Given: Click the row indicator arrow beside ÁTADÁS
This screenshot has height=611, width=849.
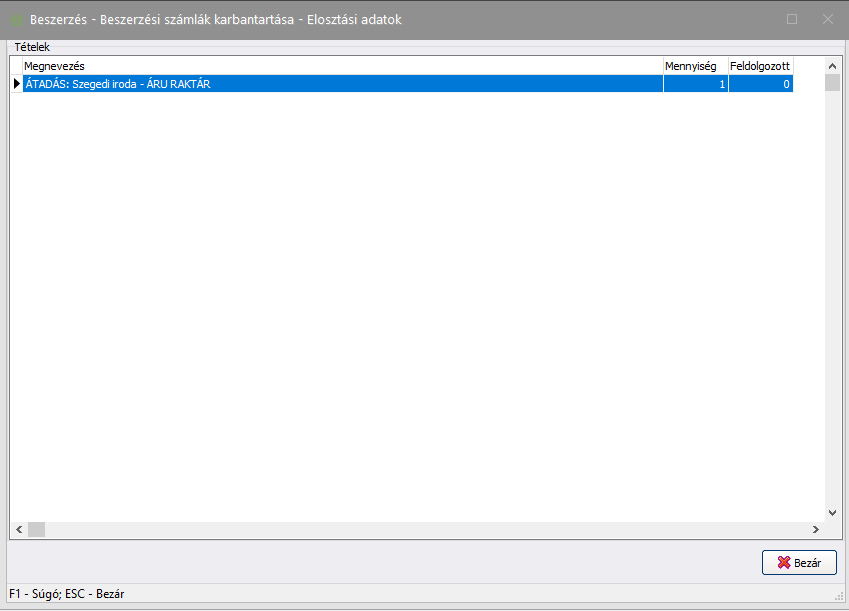Looking at the screenshot, I should click(x=16, y=85).
